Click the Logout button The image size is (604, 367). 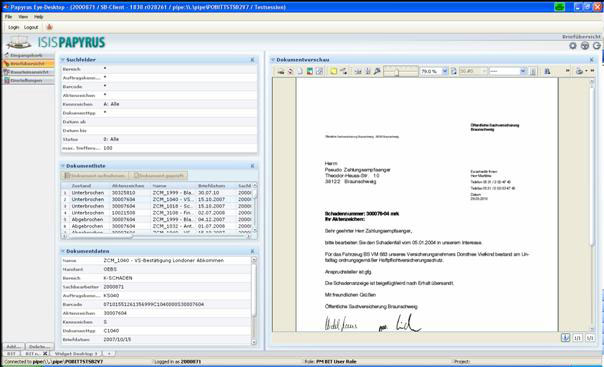31,27
